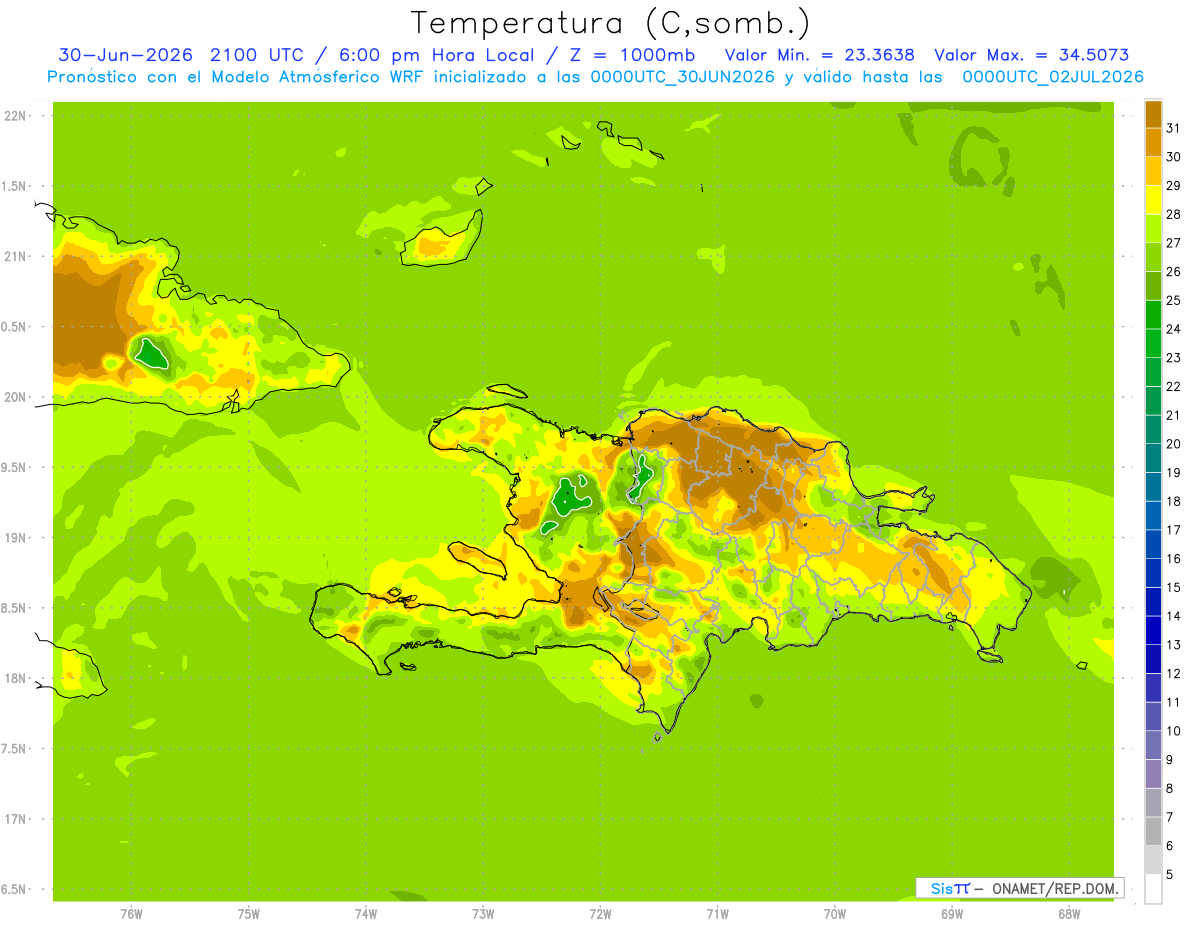
Task: Click the gray legend color between 6 and 7
Action: 1153,832
